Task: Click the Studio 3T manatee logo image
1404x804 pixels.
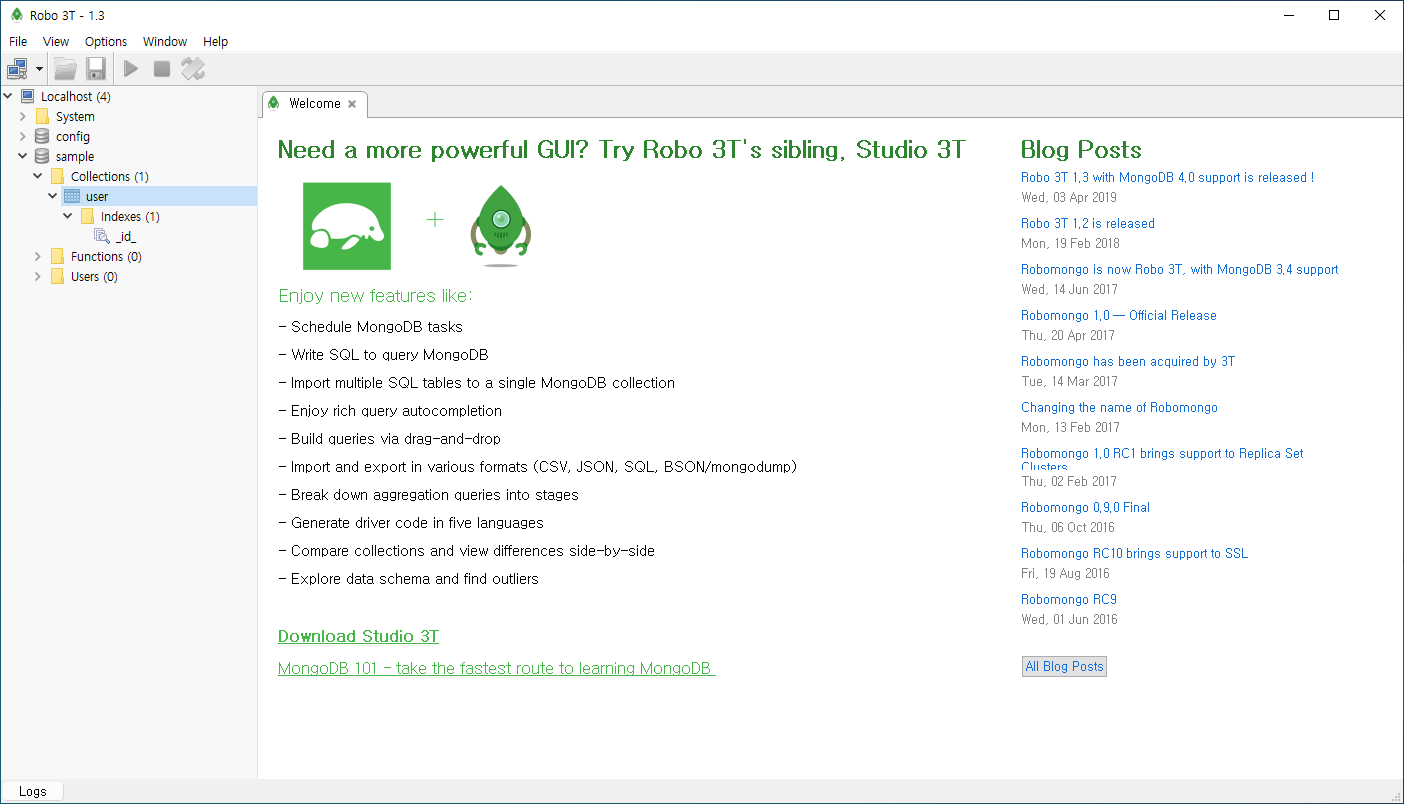Action: (x=347, y=226)
